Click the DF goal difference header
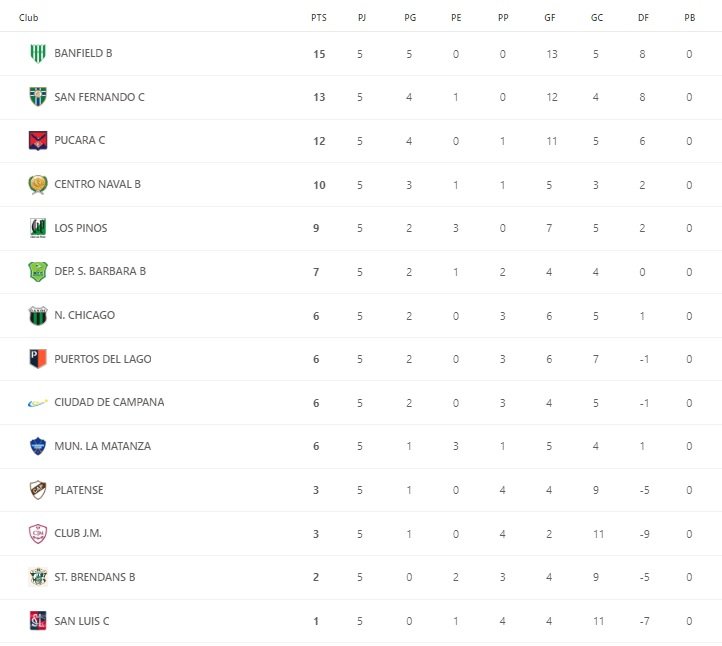Screen dimensions: 722x646 tap(642, 18)
